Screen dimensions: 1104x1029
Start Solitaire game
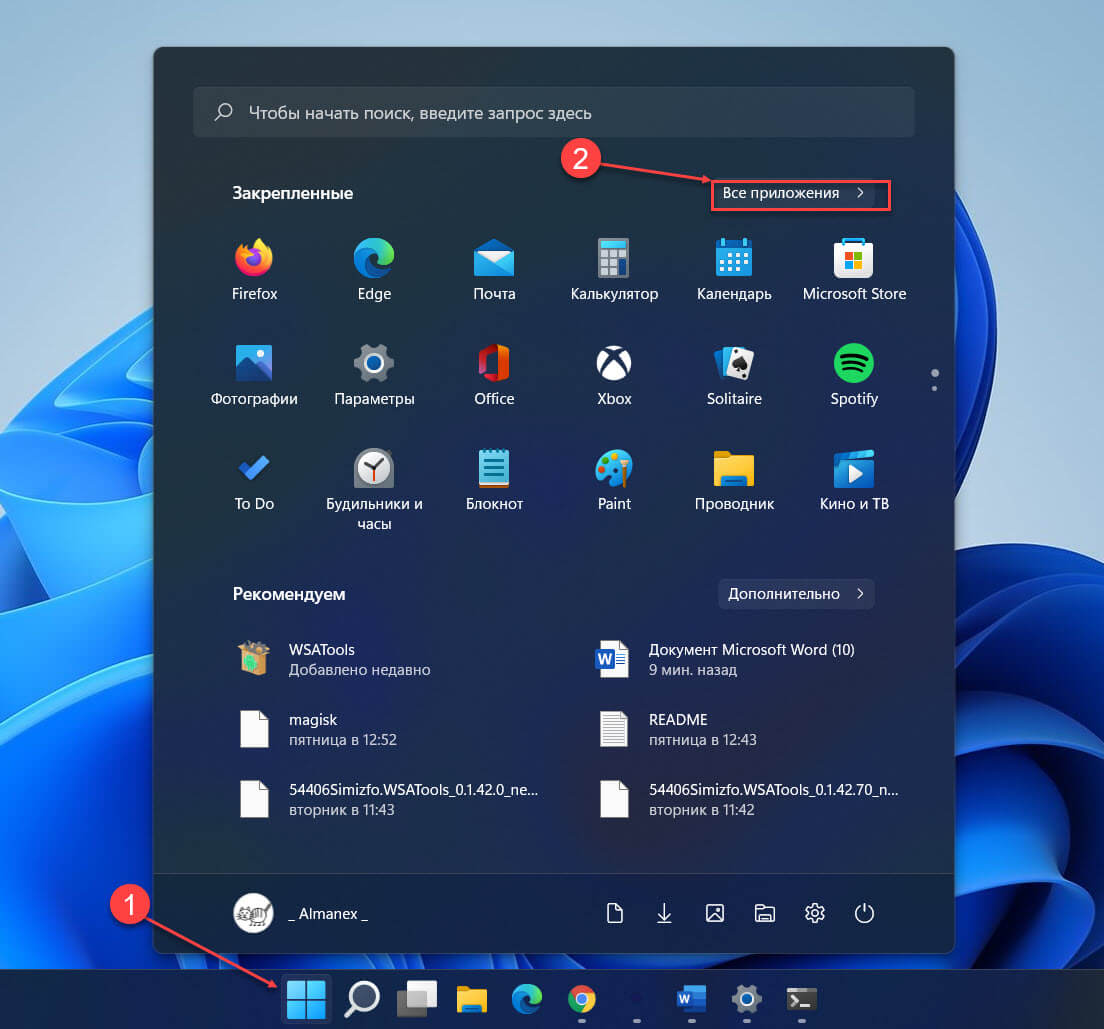(734, 375)
